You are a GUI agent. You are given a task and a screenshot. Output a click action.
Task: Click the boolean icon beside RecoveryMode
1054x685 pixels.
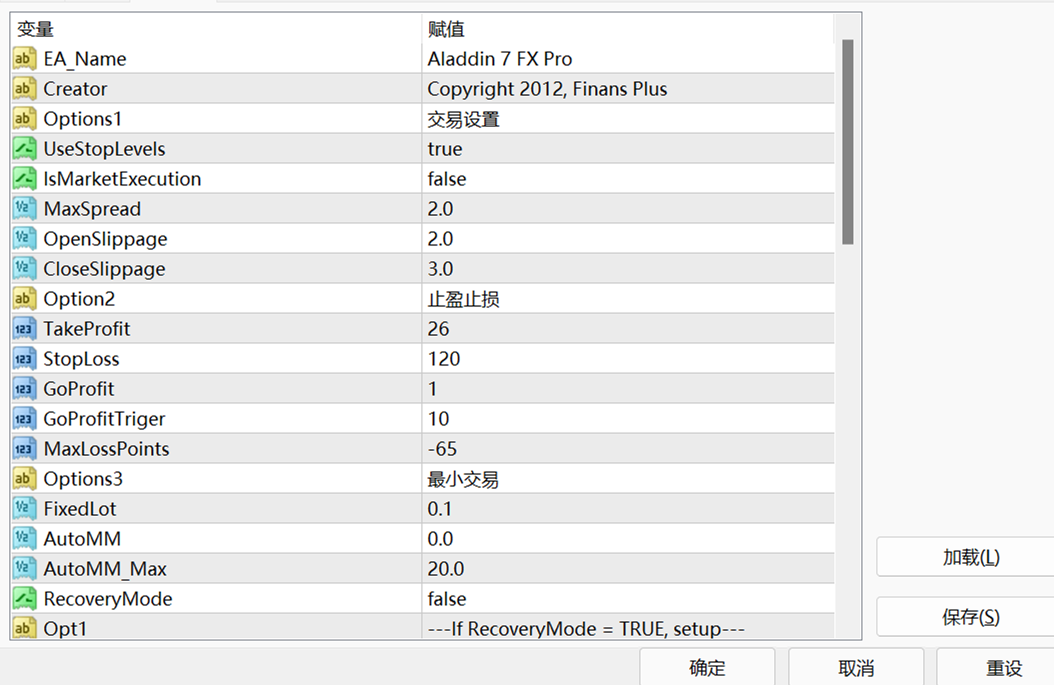[x=25, y=599]
